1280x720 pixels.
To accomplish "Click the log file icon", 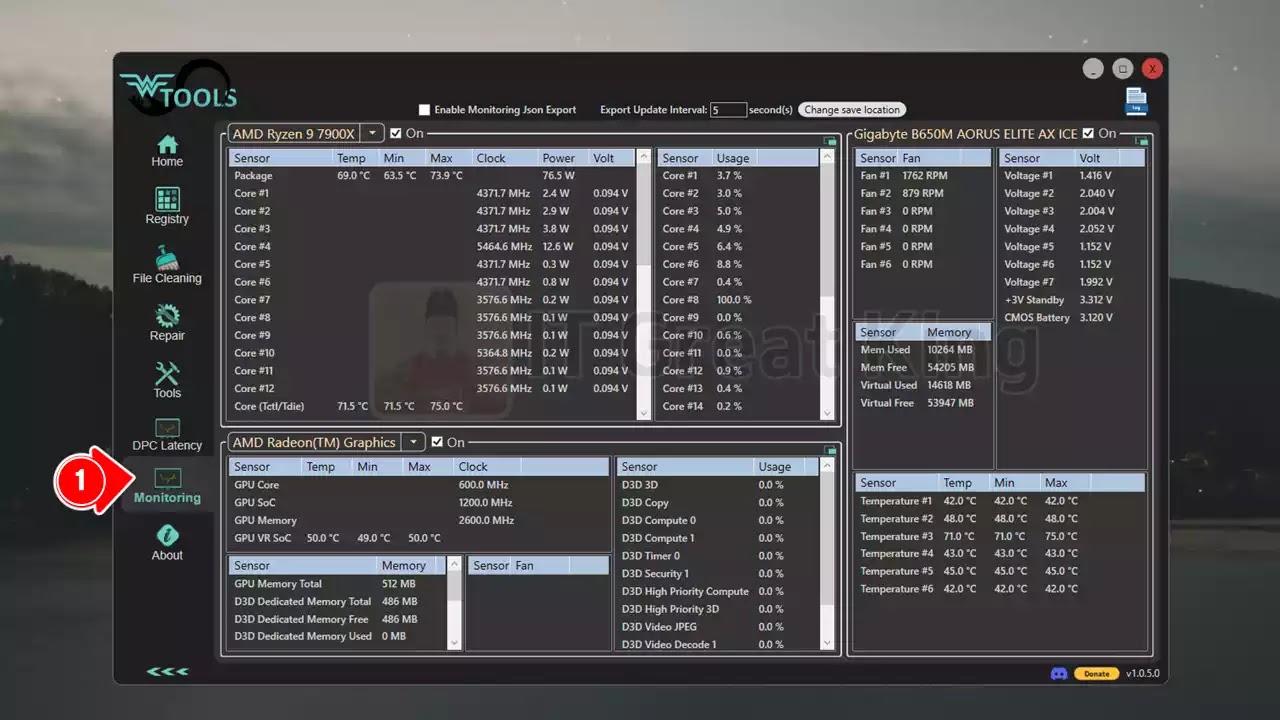I will (1136, 101).
